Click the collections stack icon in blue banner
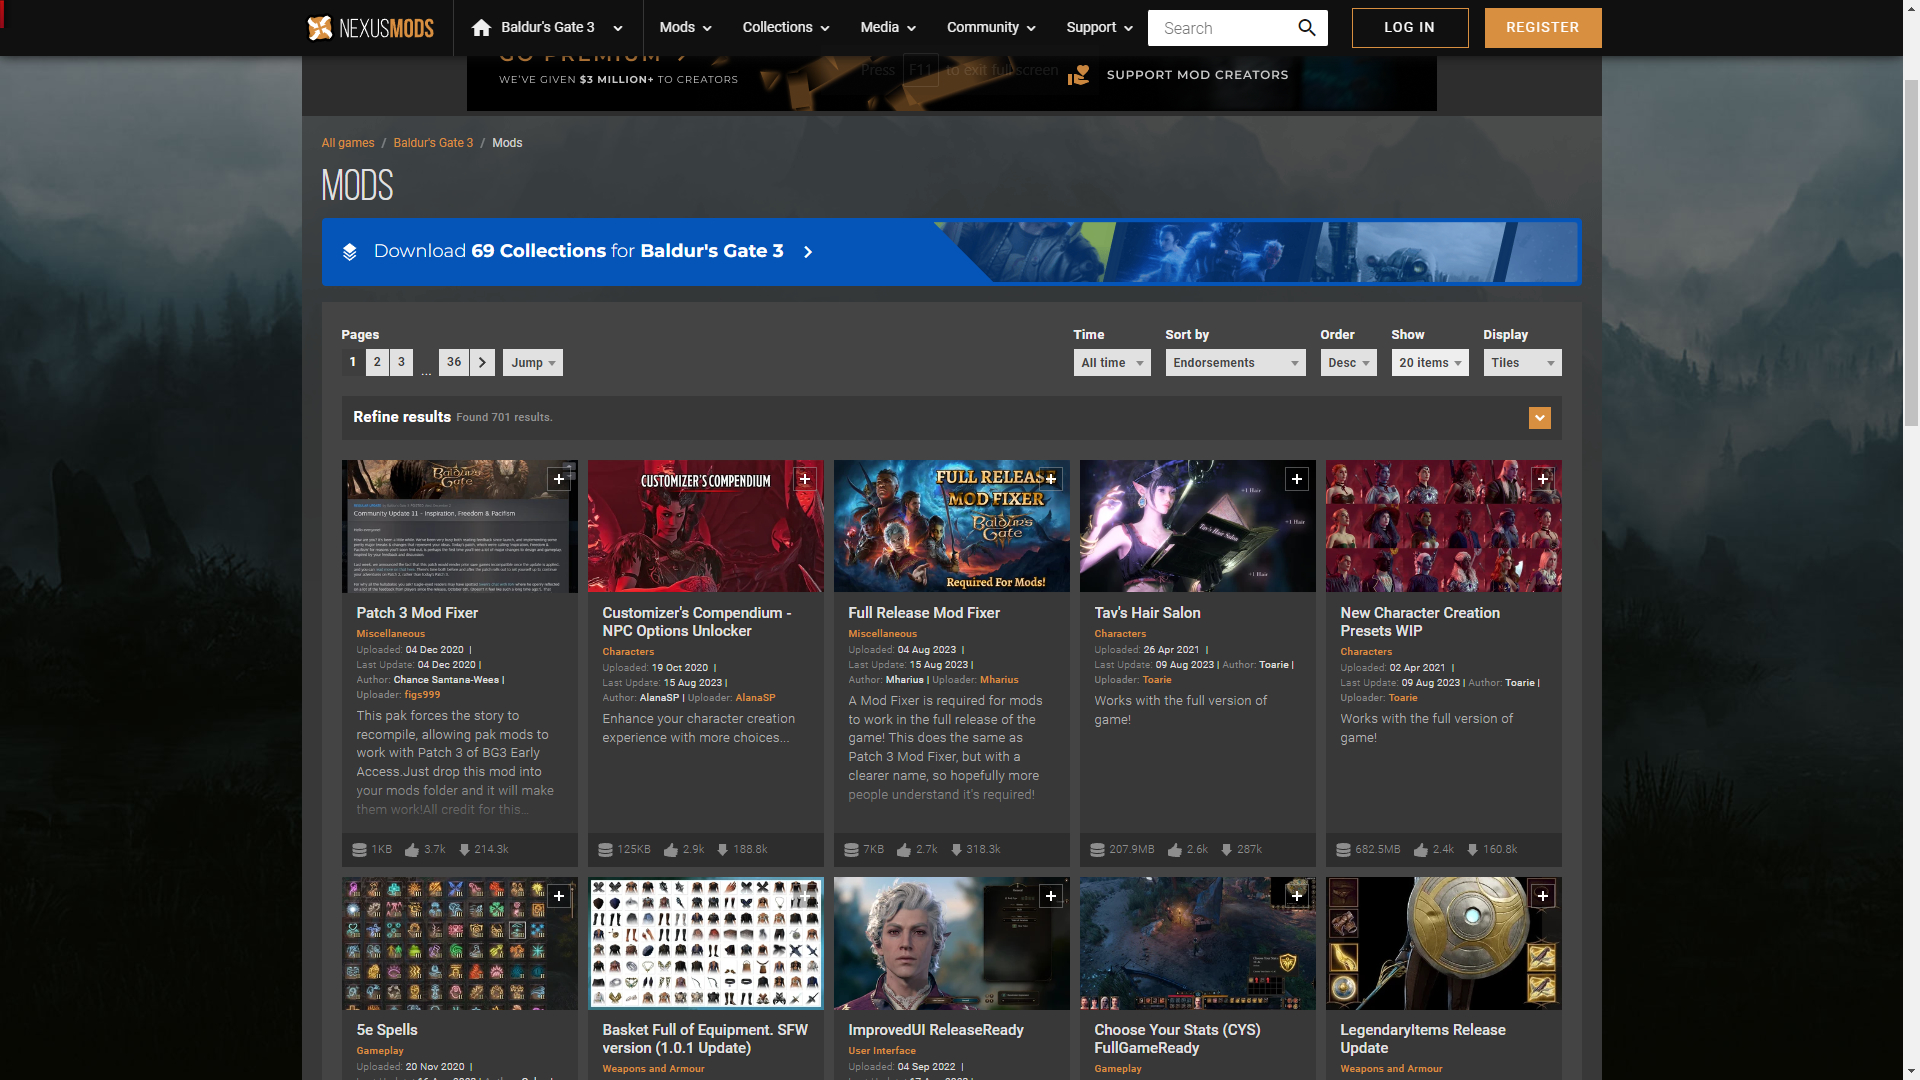Viewport: 1920px width, 1080px height. coord(349,252)
